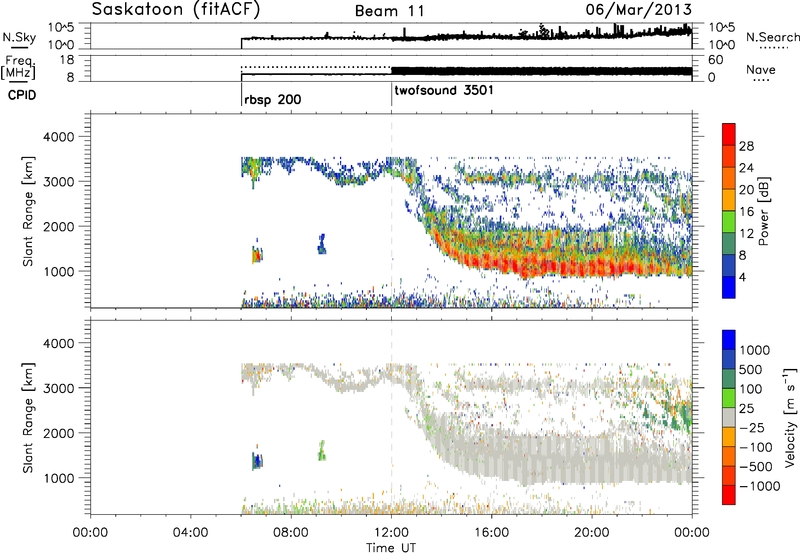Viewport: 800px width, 554px height.
Task: Select the "Beam 11" heading
Action: tap(389, 11)
